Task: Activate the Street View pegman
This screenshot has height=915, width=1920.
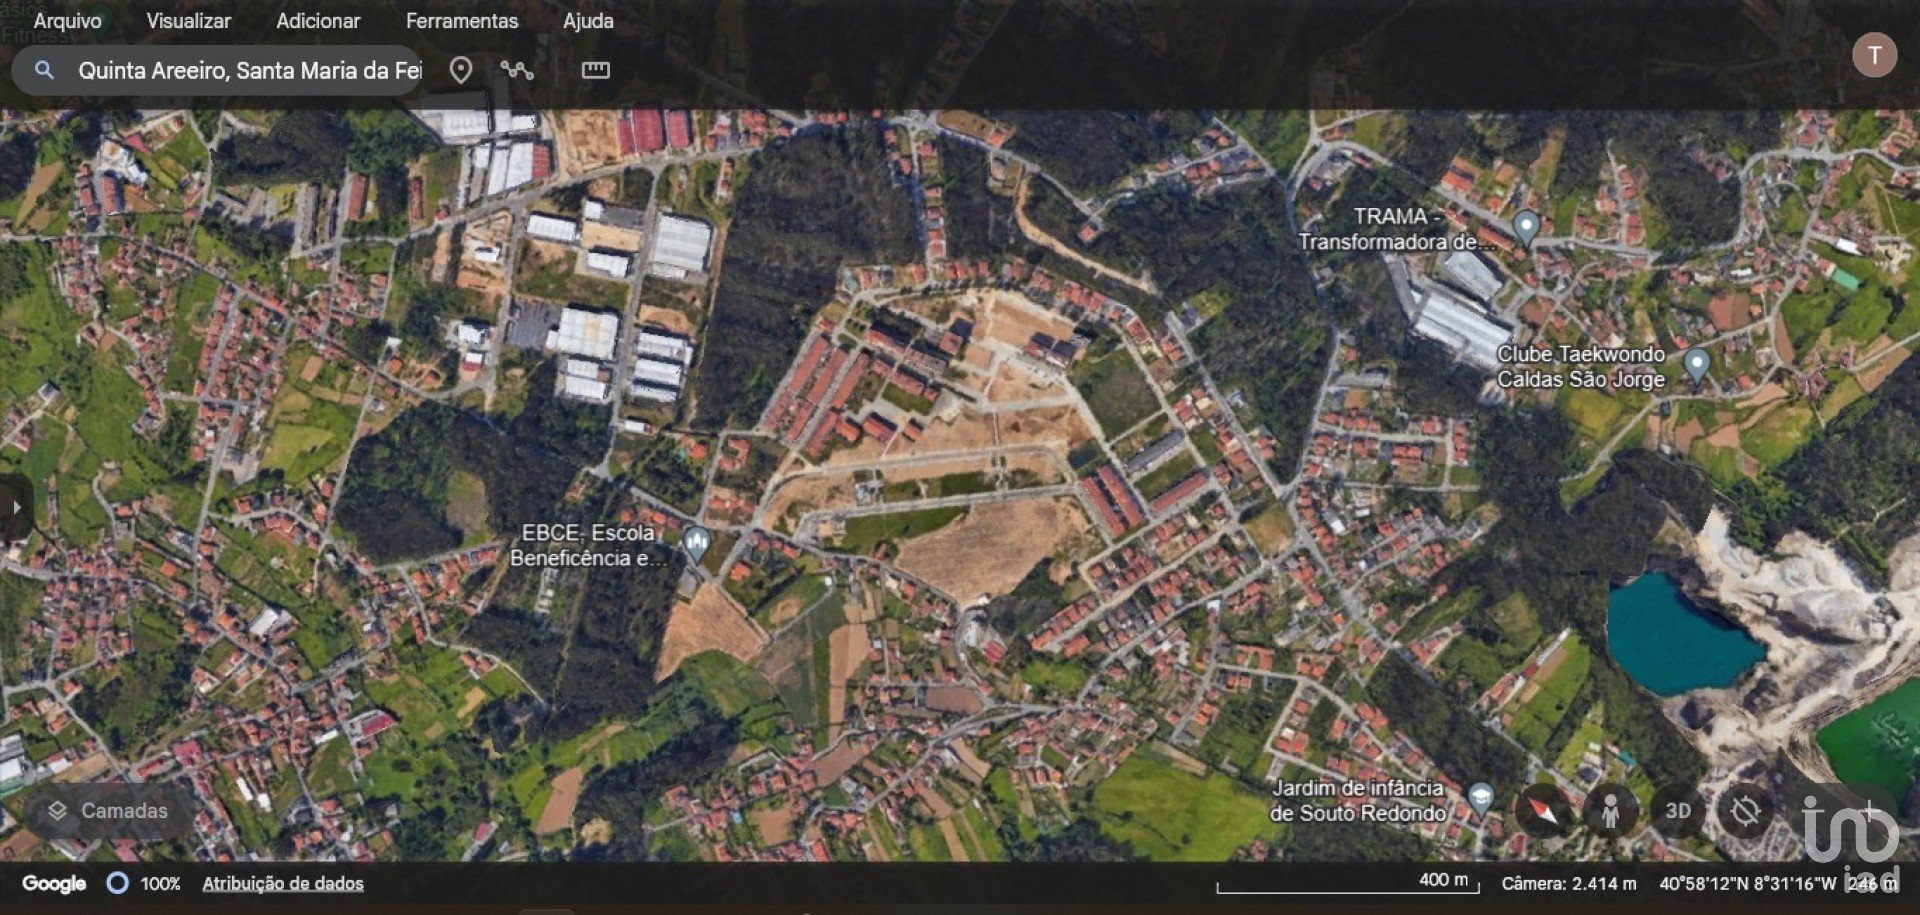Action: click(x=1609, y=810)
